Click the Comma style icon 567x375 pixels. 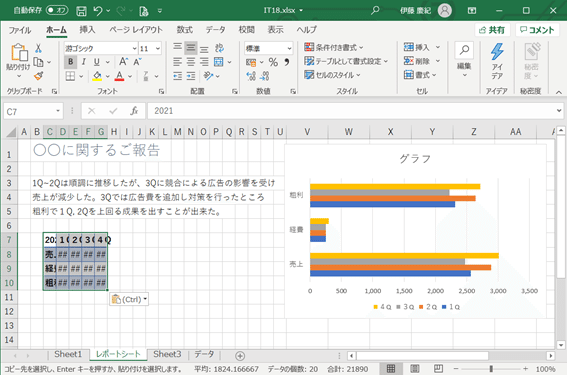(x=287, y=62)
